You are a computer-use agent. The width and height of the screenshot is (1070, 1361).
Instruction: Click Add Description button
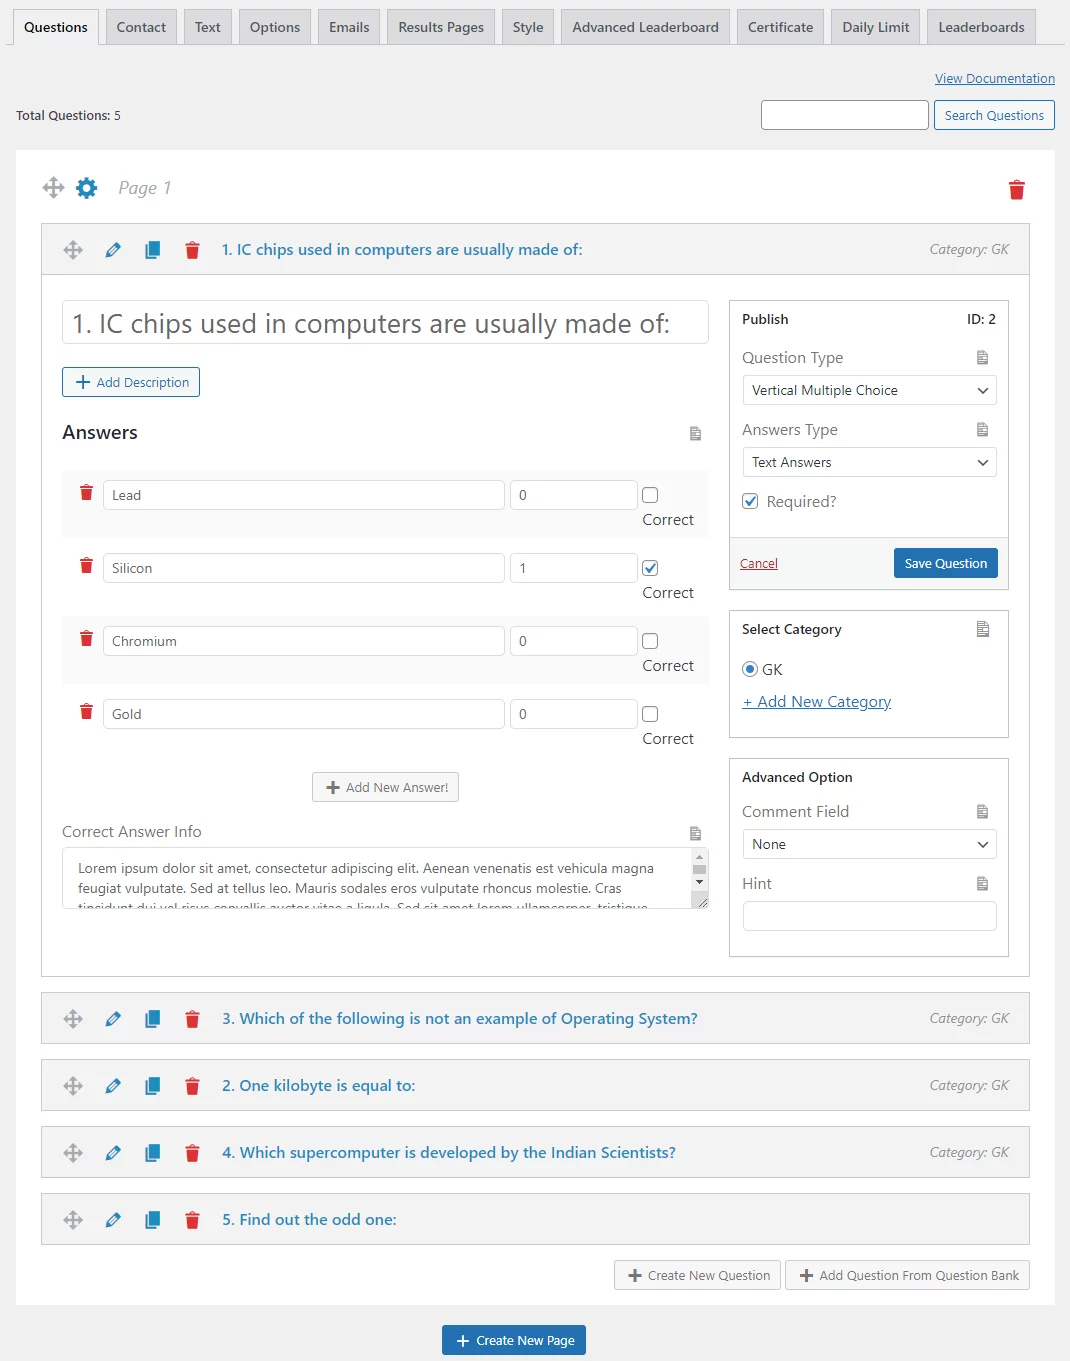(x=131, y=382)
